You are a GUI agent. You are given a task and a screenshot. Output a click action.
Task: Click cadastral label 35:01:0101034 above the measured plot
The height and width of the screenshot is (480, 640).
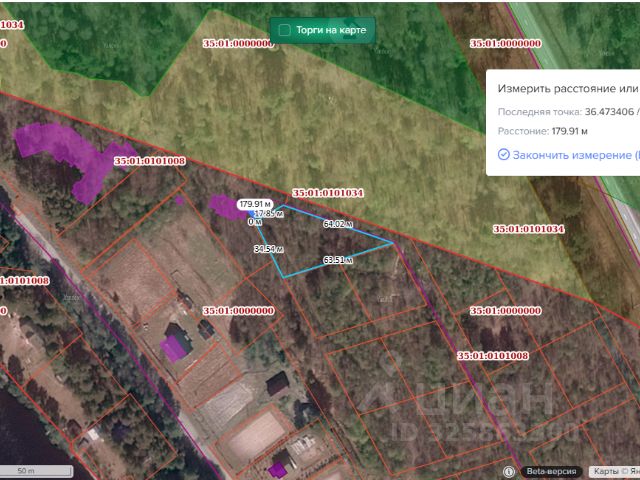pyautogui.click(x=328, y=193)
